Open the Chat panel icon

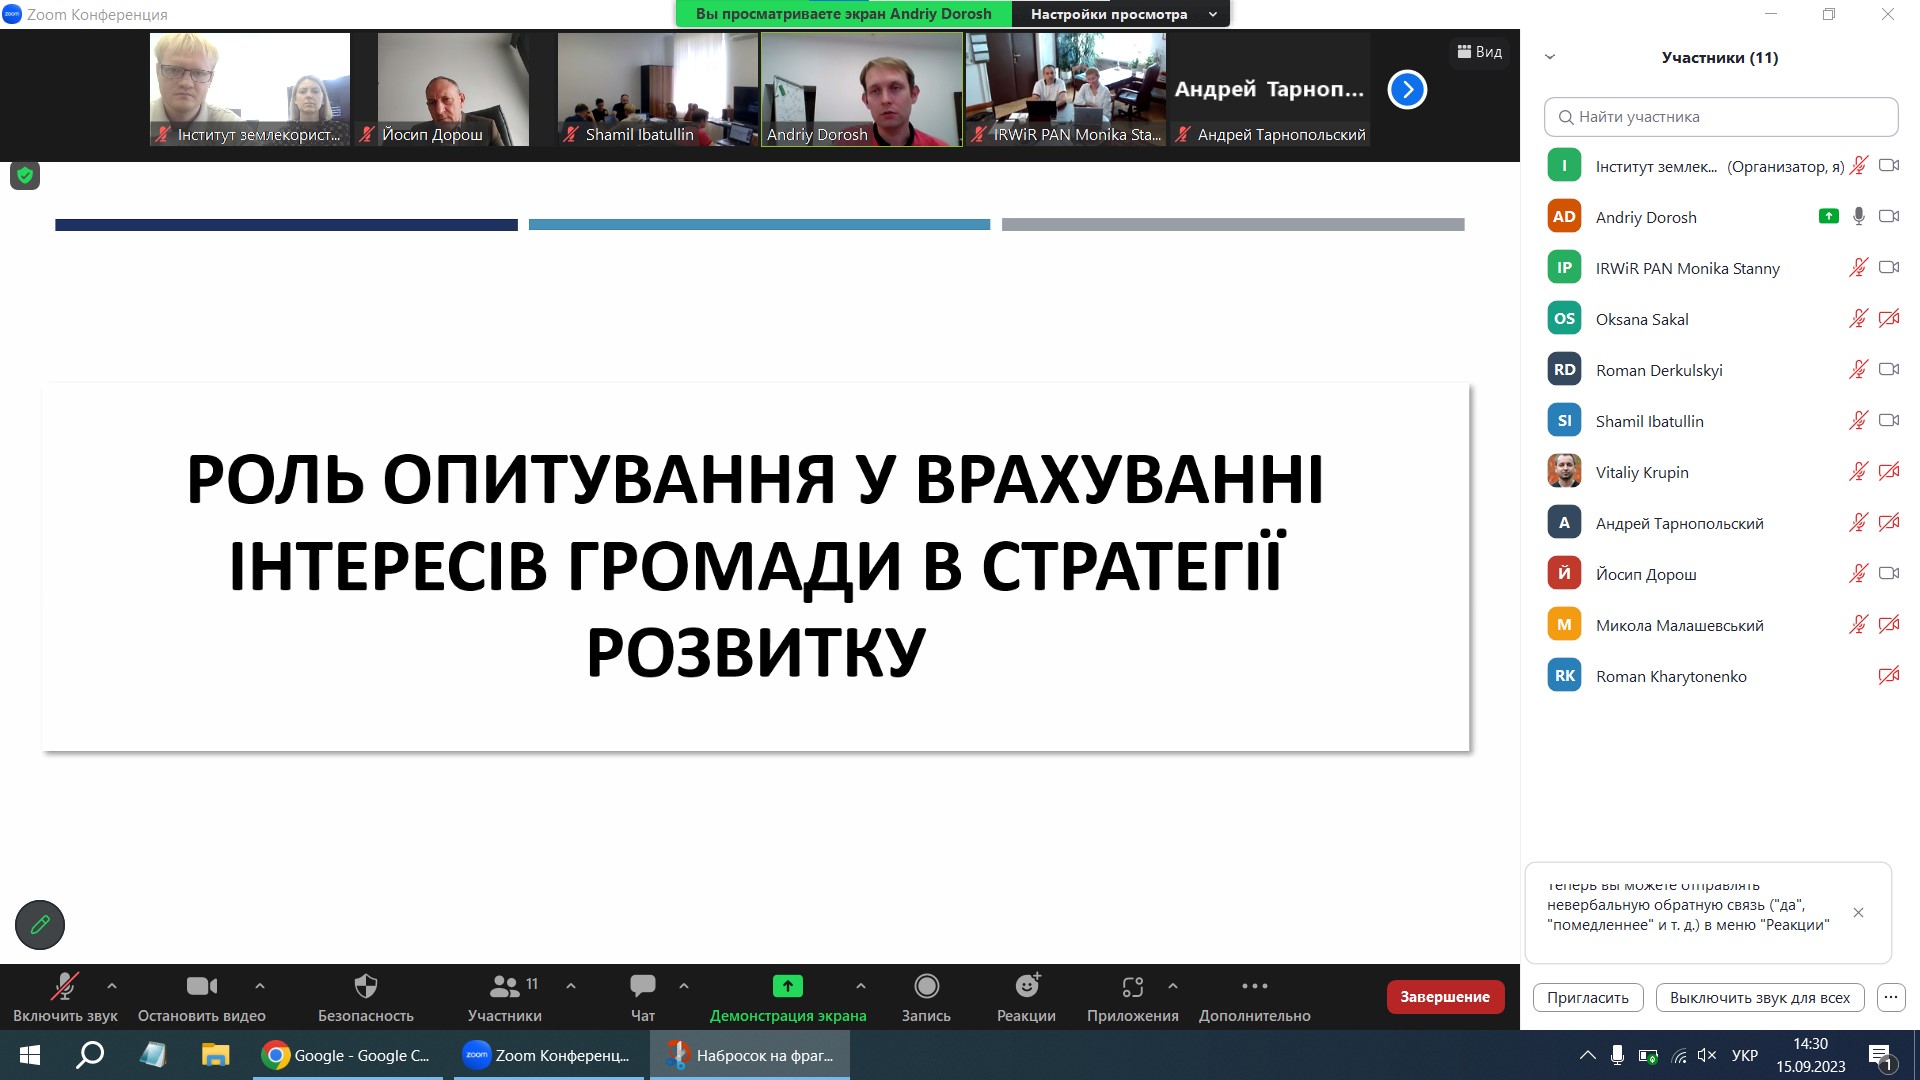coord(642,987)
